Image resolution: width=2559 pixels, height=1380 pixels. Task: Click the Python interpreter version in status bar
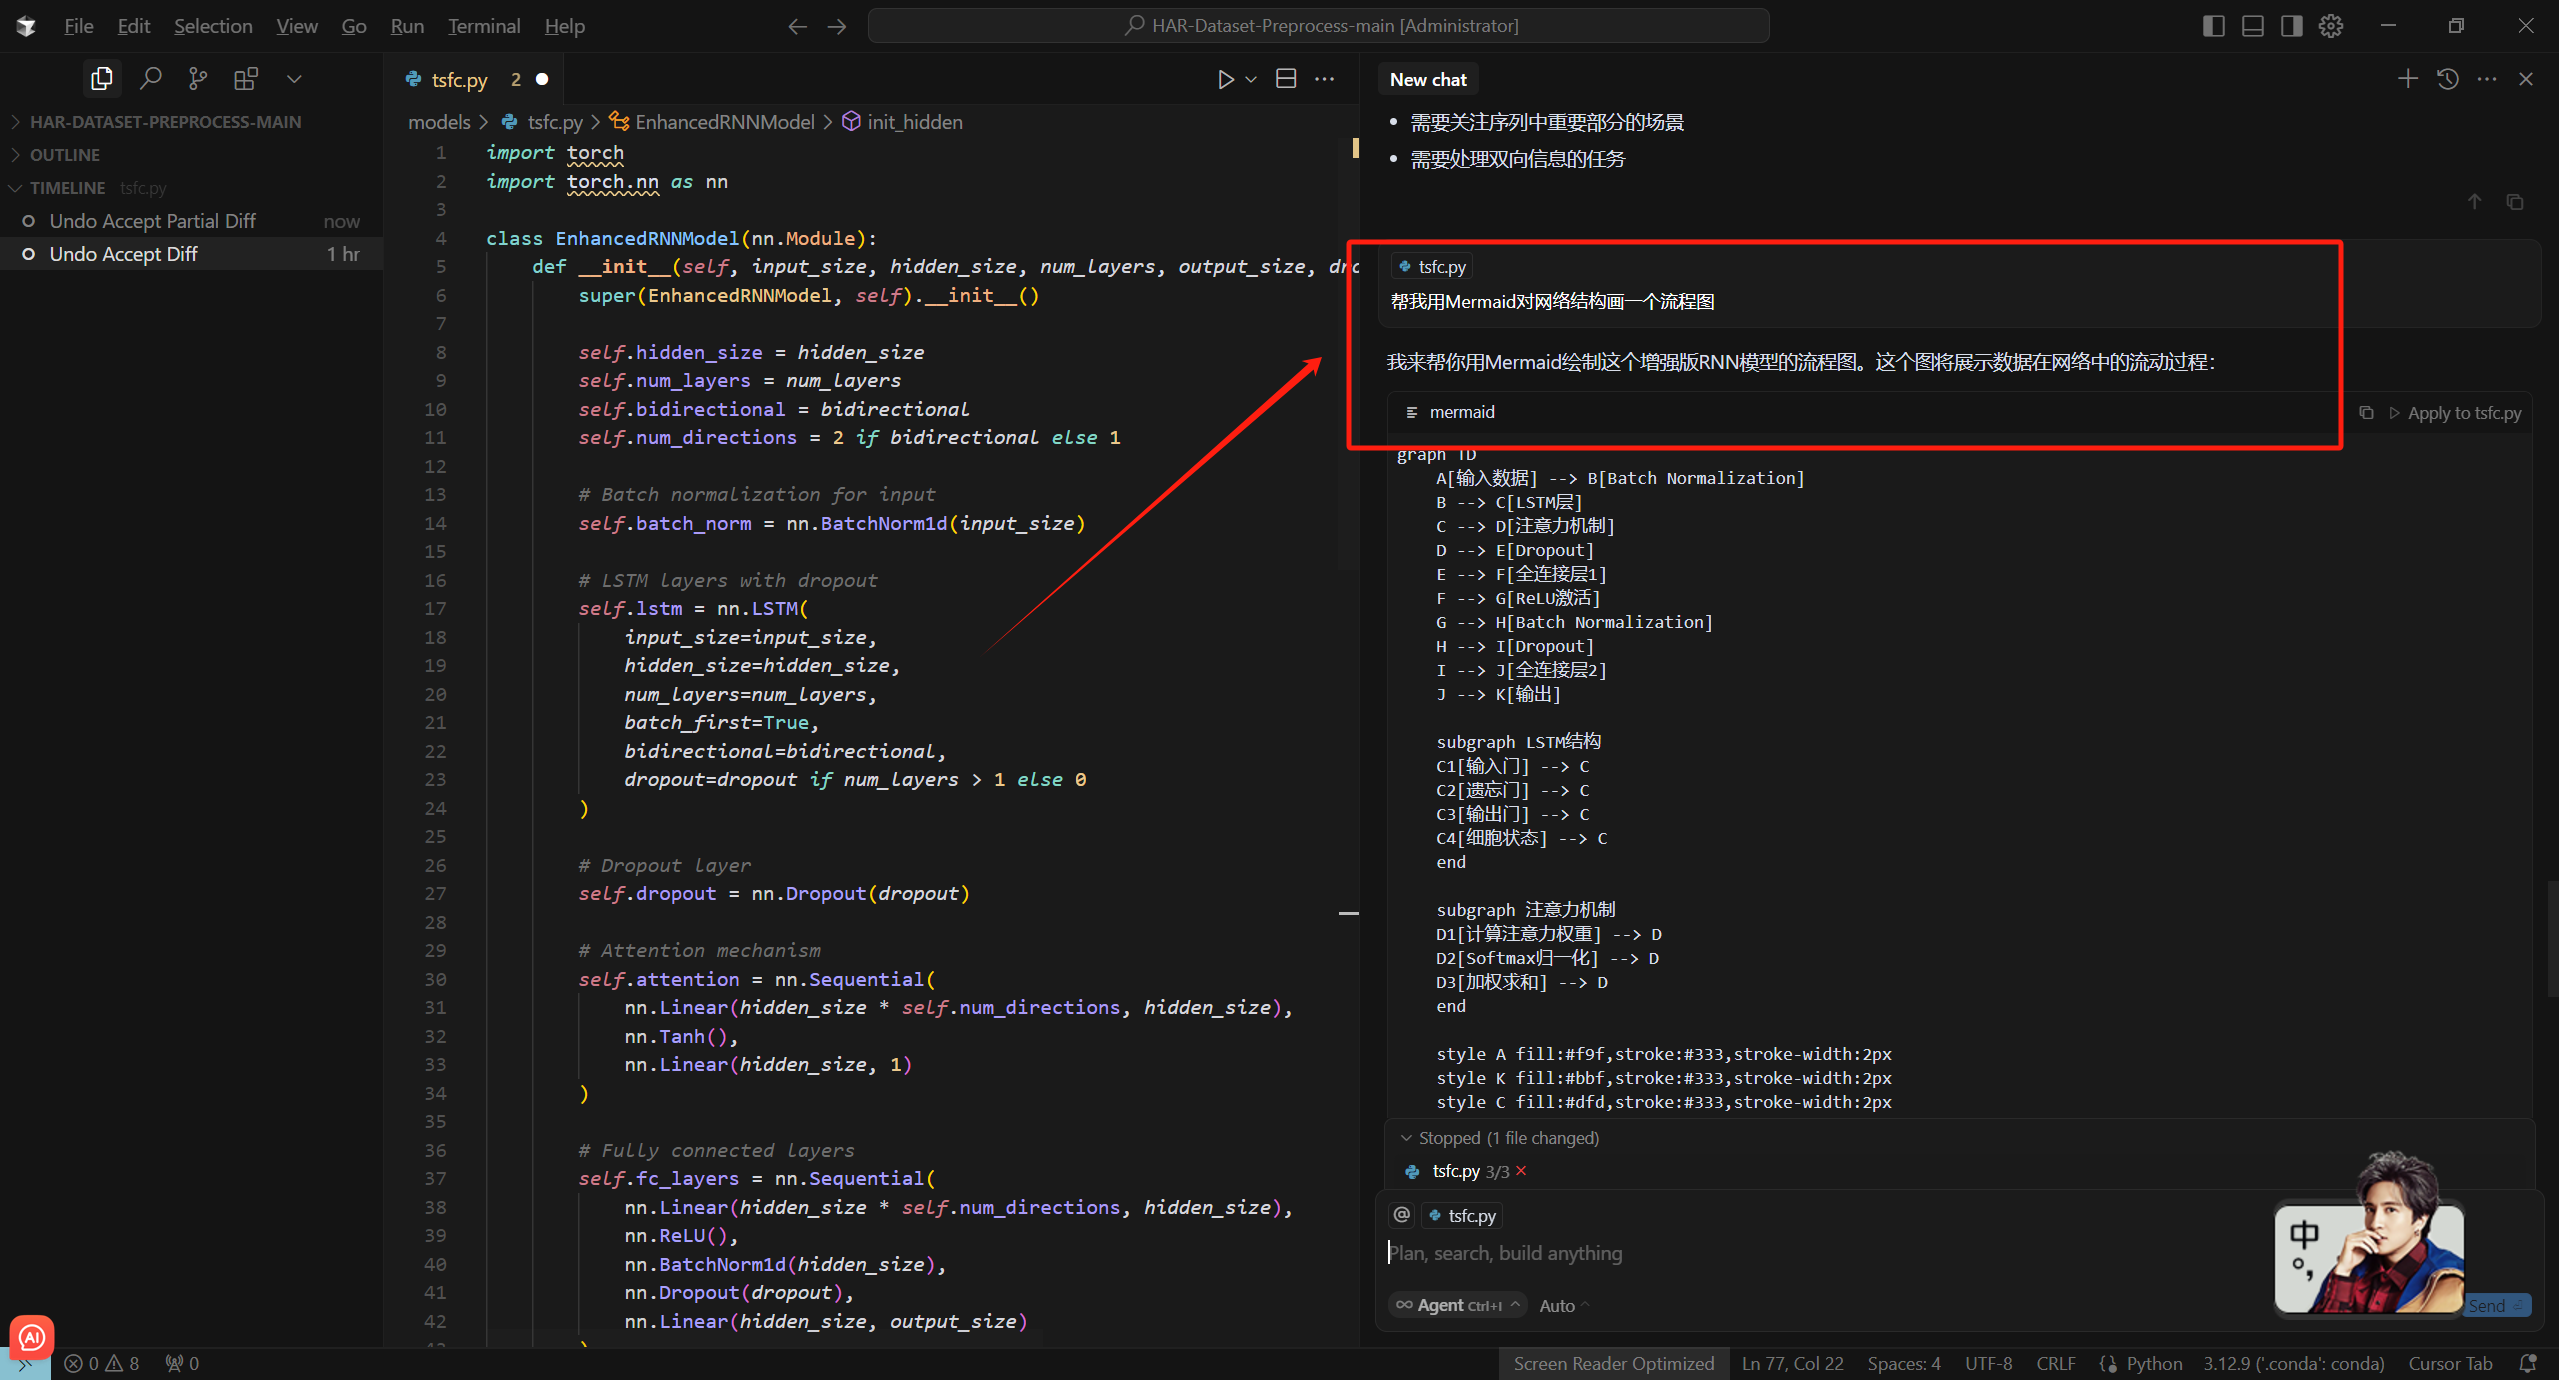(x=2293, y=1363)
